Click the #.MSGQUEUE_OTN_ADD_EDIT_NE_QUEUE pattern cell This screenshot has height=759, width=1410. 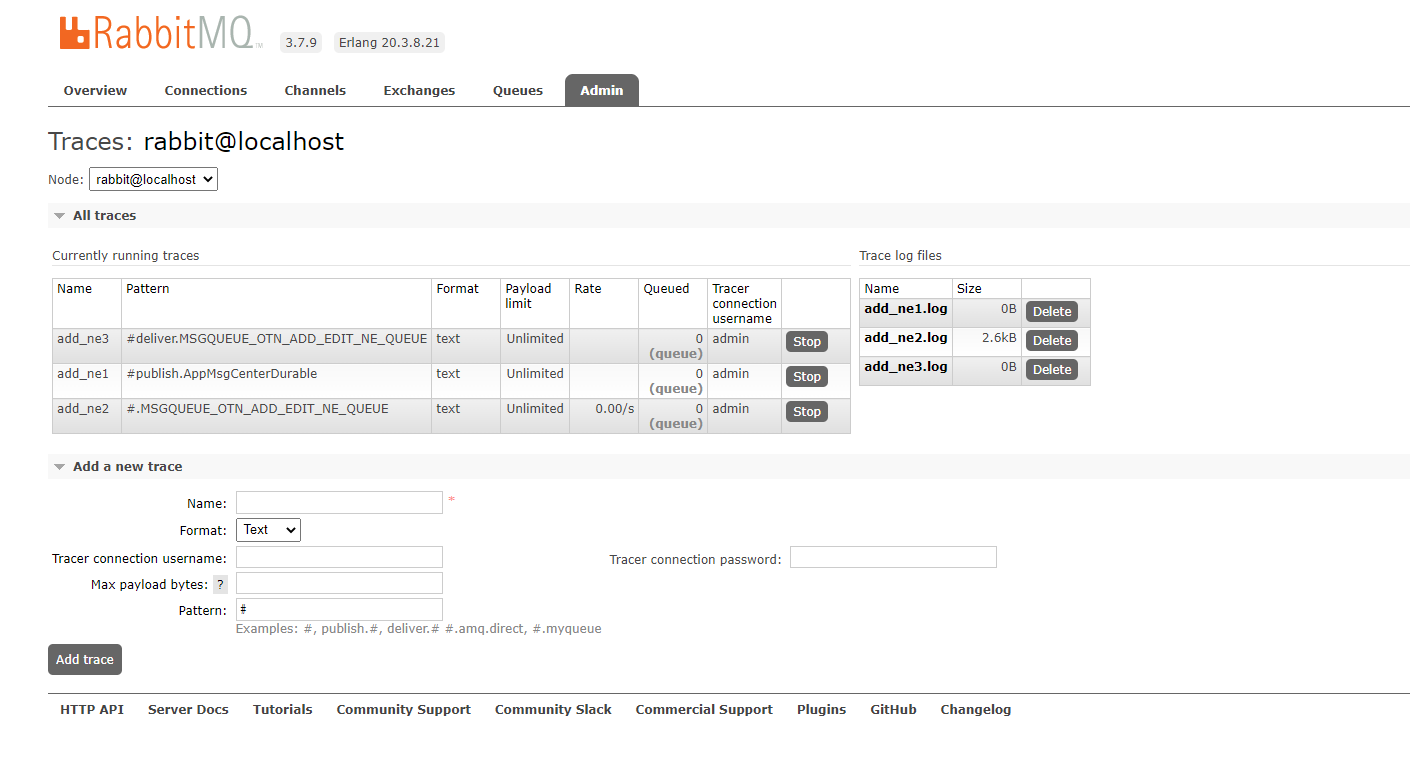click(277, 416)
